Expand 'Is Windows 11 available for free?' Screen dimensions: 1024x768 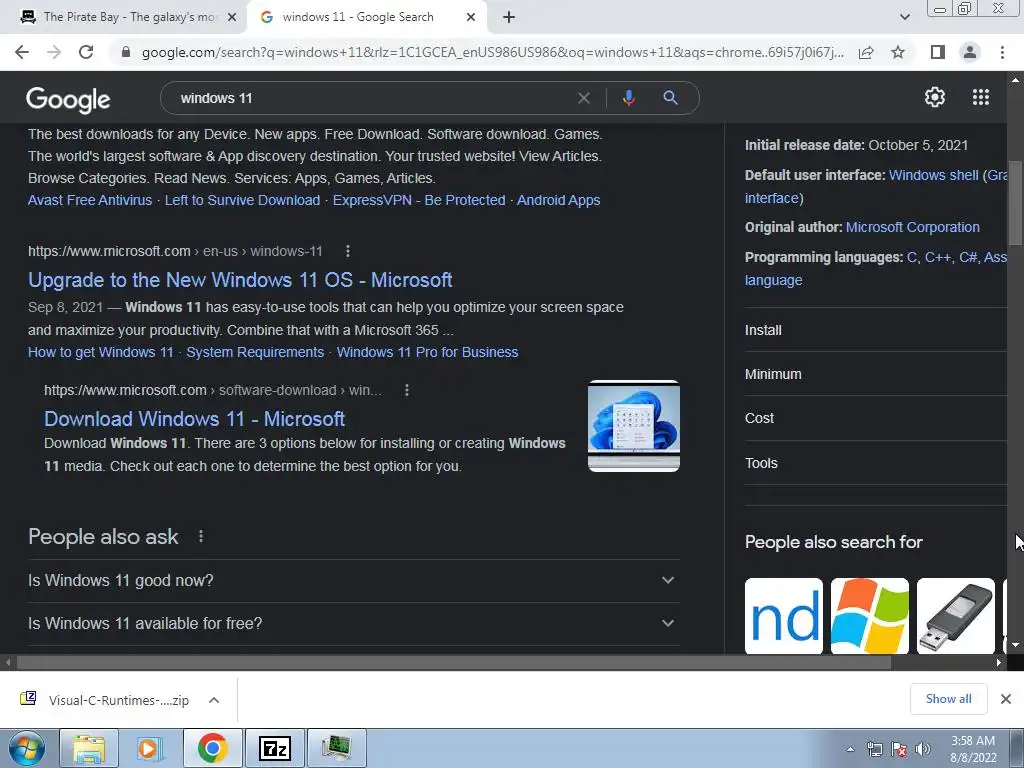353,624
